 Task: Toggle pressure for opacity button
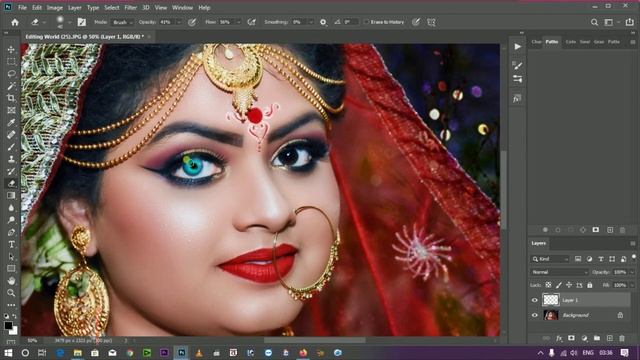click(x=192, y=22)
